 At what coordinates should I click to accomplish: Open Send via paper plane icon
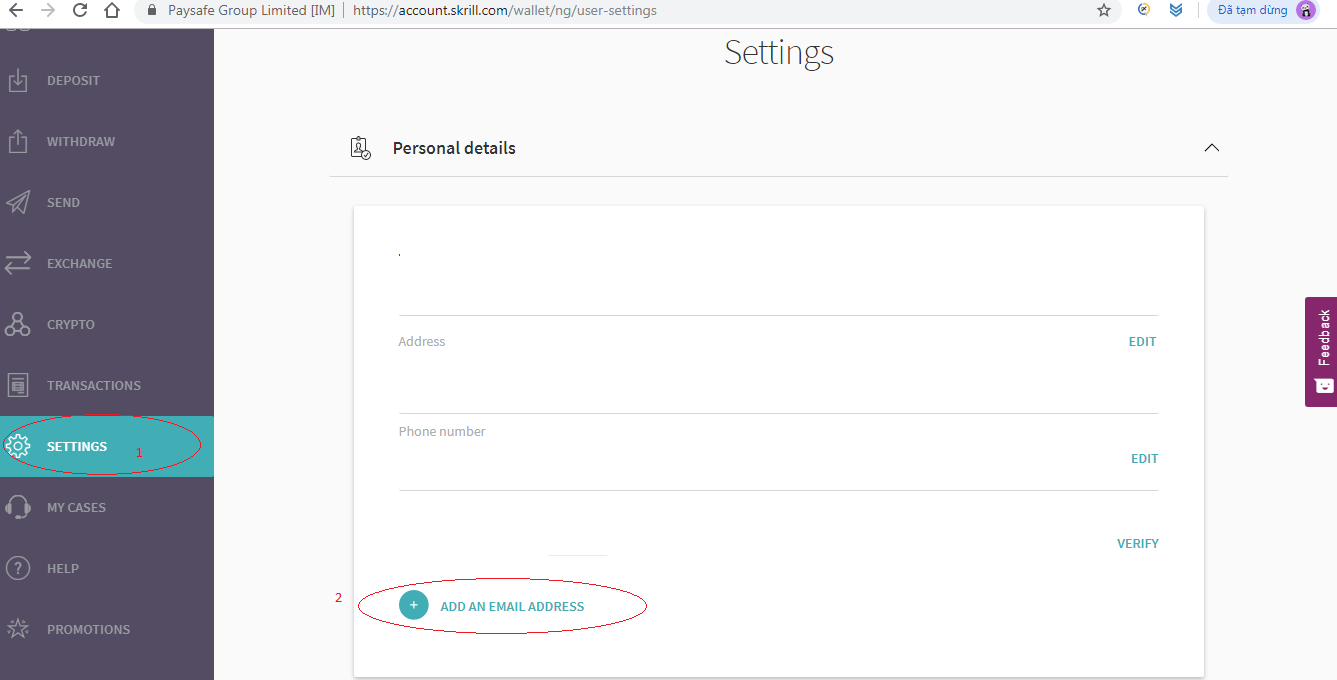point(18,203)
